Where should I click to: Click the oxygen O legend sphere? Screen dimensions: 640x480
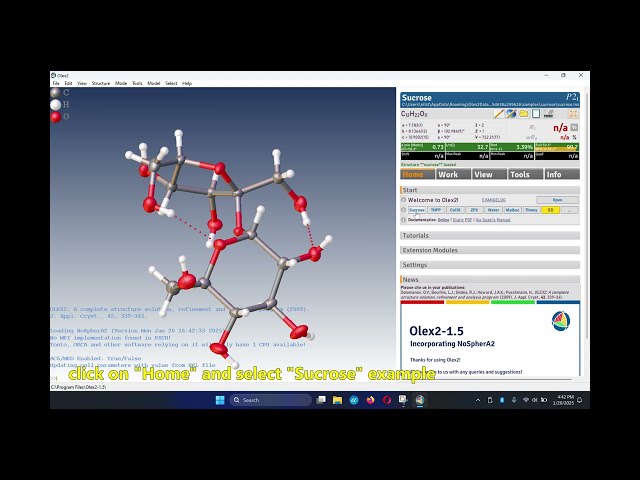(x=56, y=117)
